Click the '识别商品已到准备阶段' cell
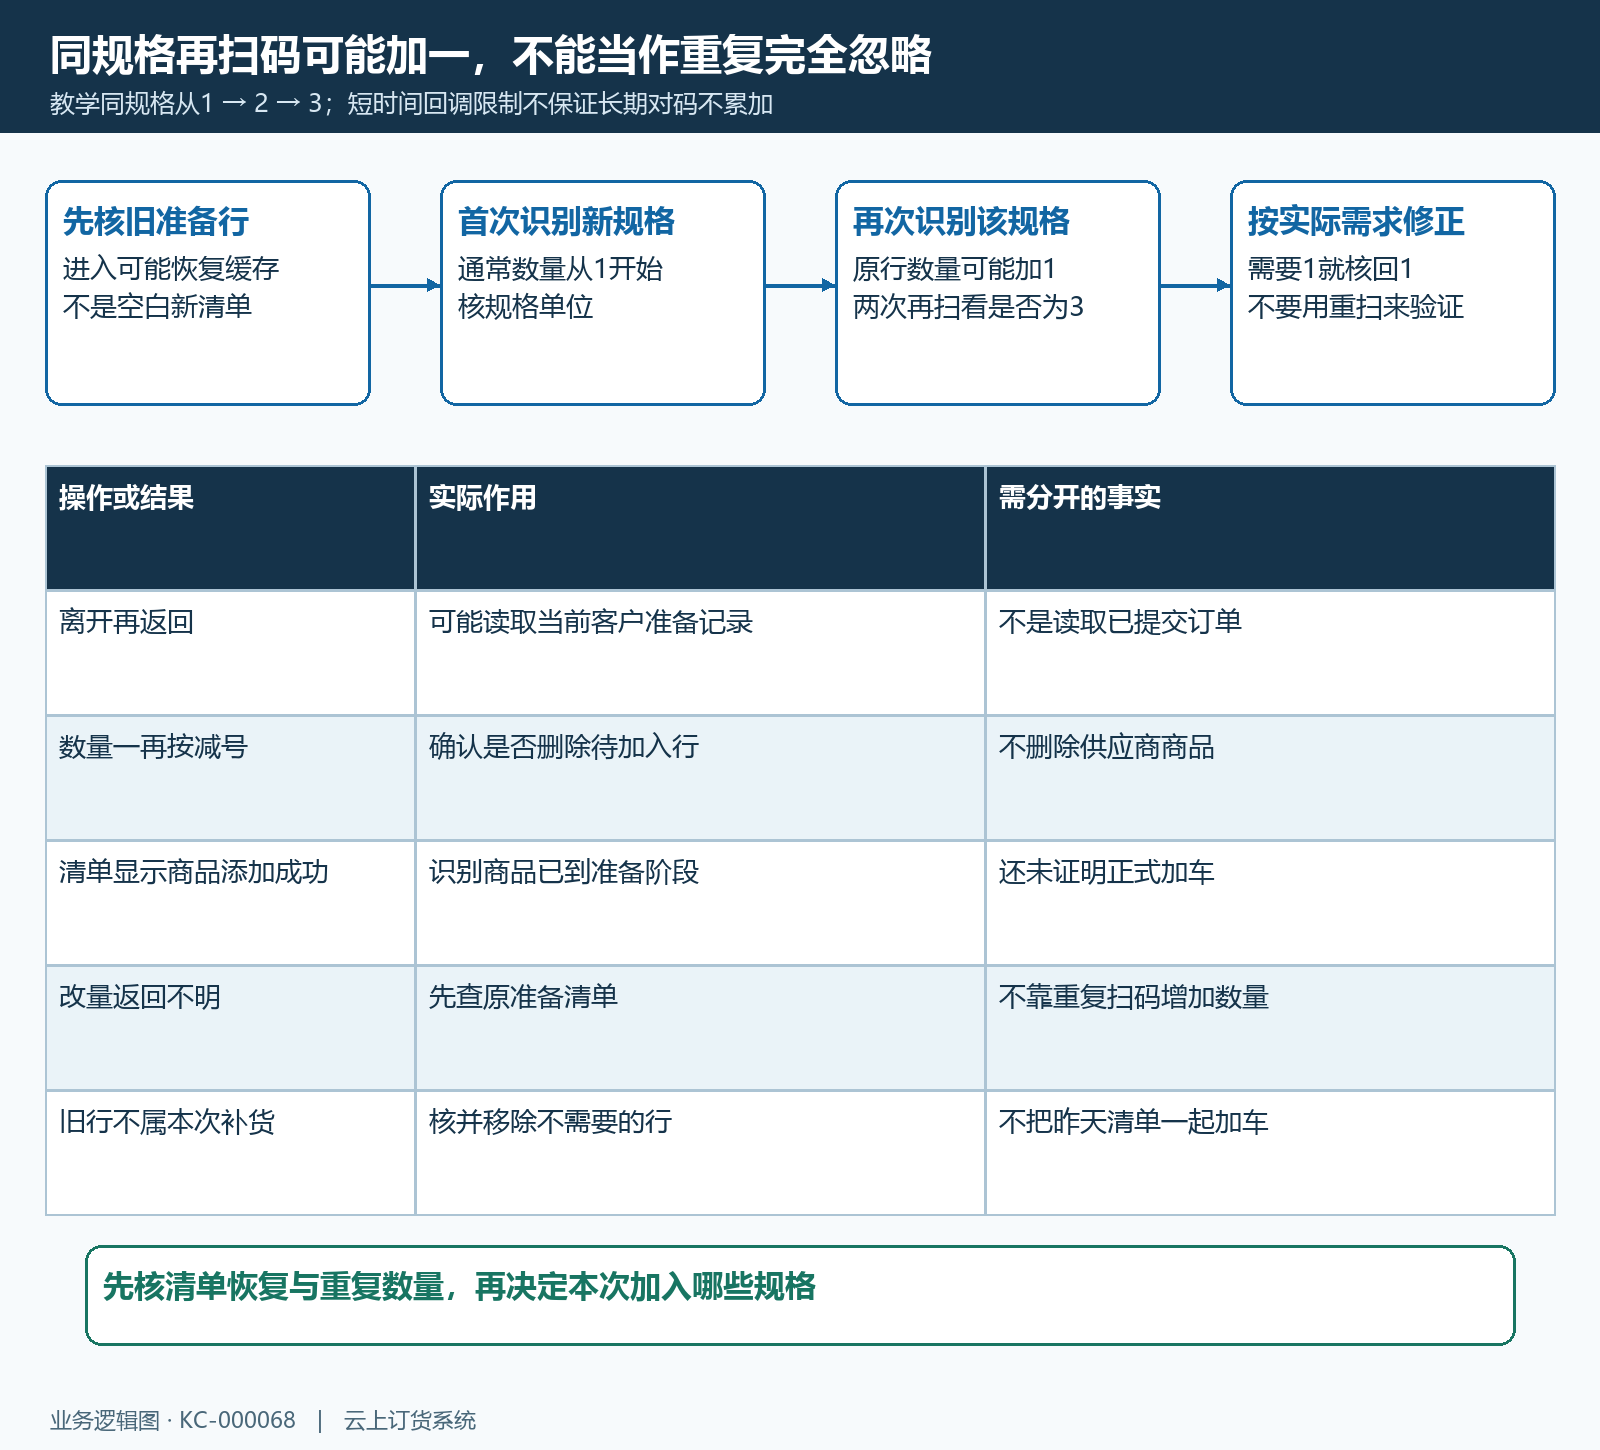 coord(700,903)
